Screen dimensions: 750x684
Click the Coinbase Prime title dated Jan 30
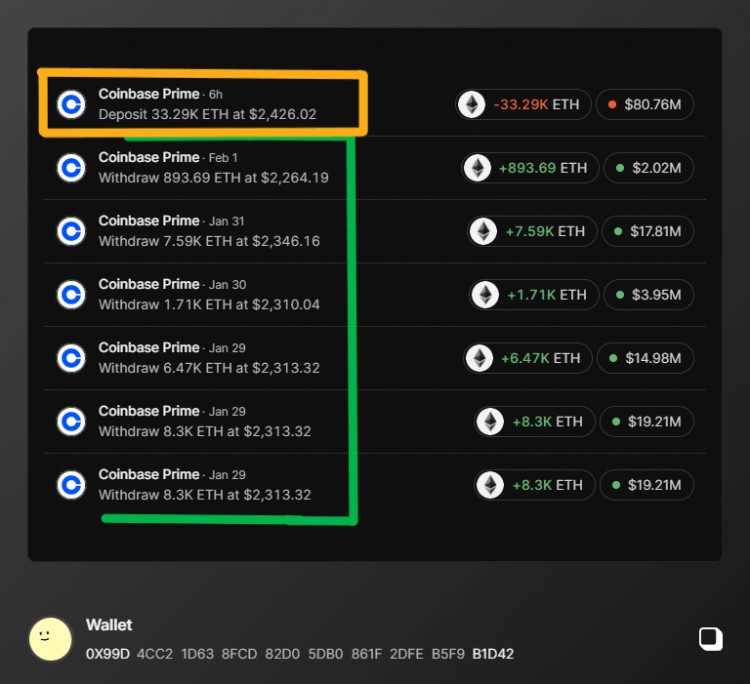[x=149, y=284]
